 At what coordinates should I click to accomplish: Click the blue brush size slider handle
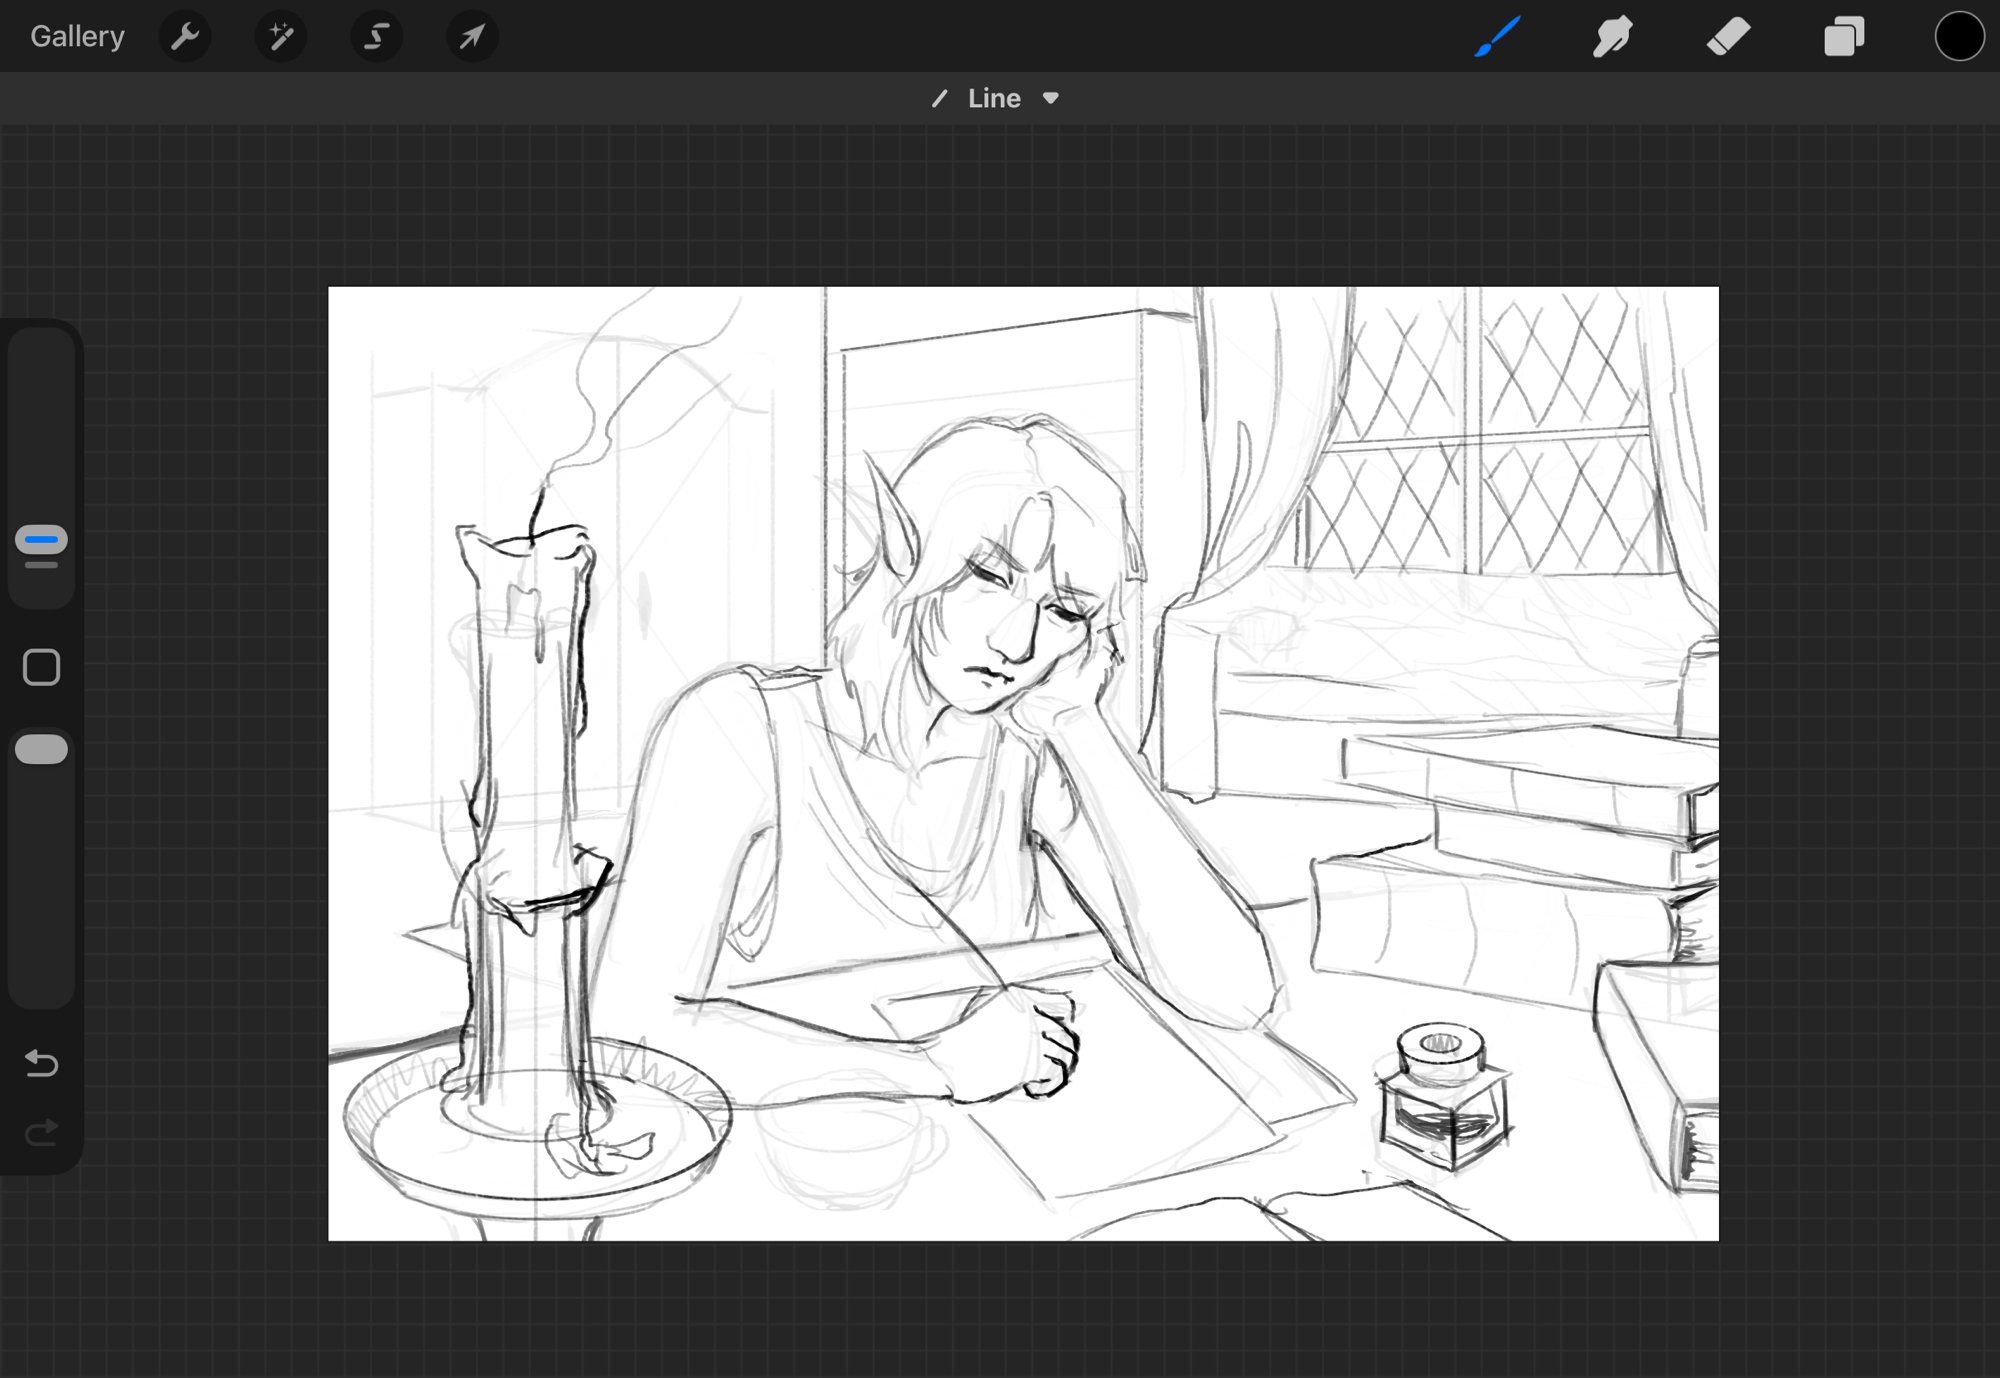tap(42, 540)
